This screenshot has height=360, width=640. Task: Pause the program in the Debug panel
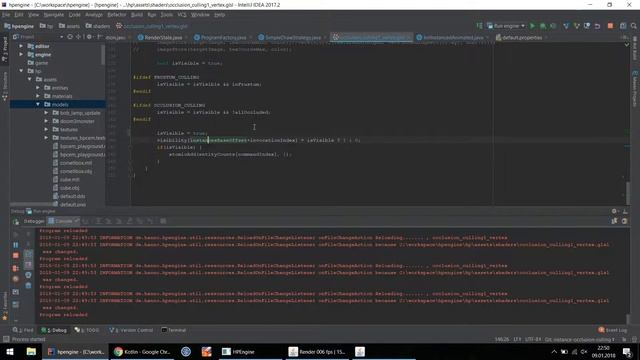point(16,245)
